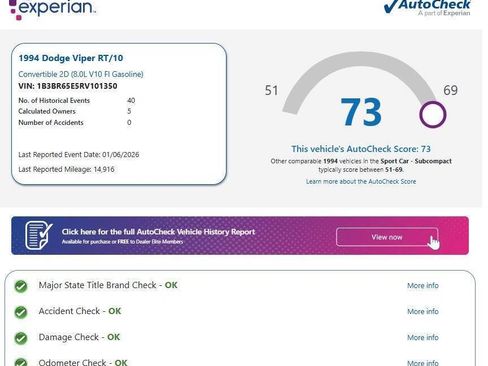Click Last Reported Mileage 14,916
Screen dimensions: 488x366
pos(66,169)
